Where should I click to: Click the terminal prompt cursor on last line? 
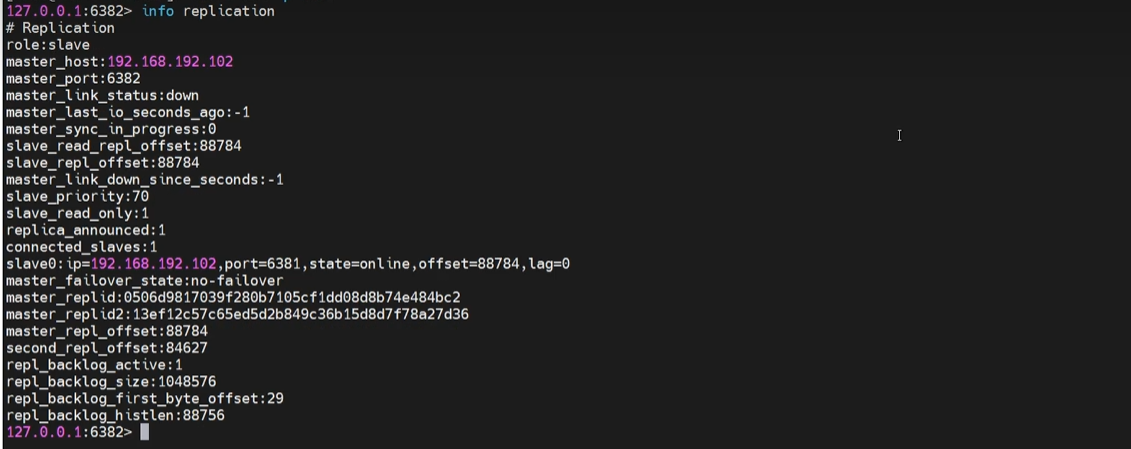(x=144, y=432)
